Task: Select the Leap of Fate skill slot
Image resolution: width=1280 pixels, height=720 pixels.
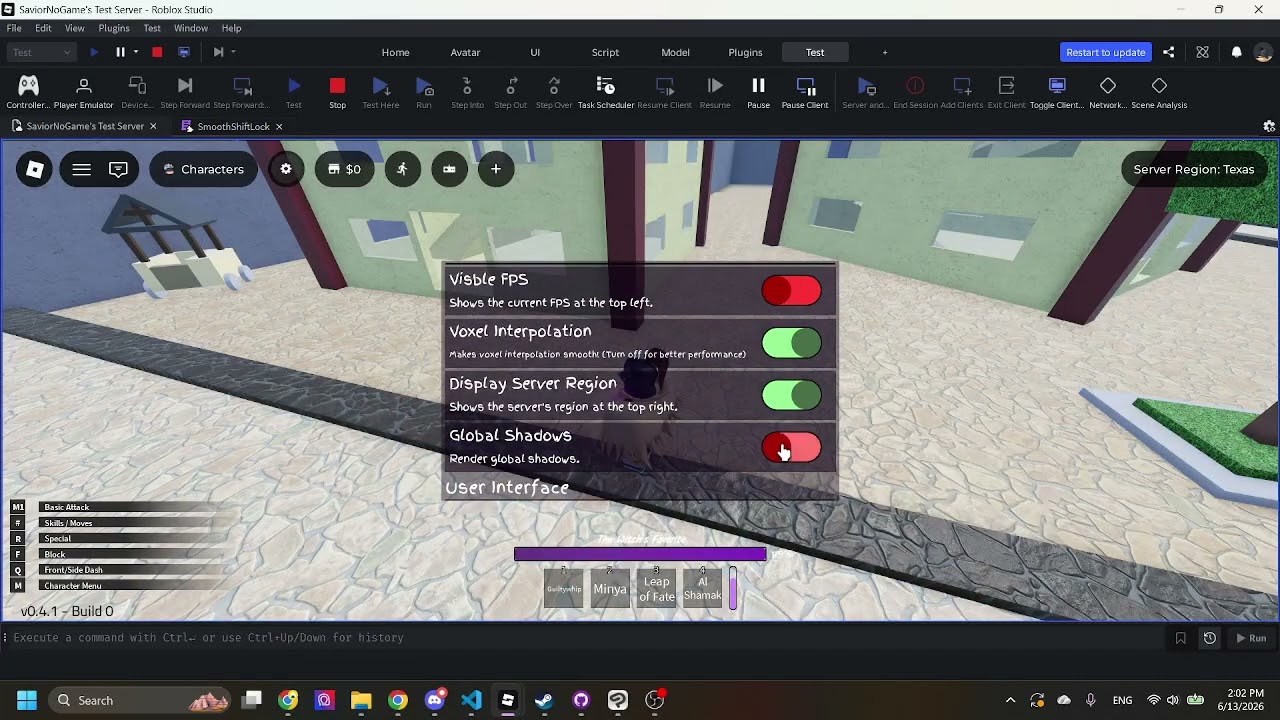Action: point(657,588)
